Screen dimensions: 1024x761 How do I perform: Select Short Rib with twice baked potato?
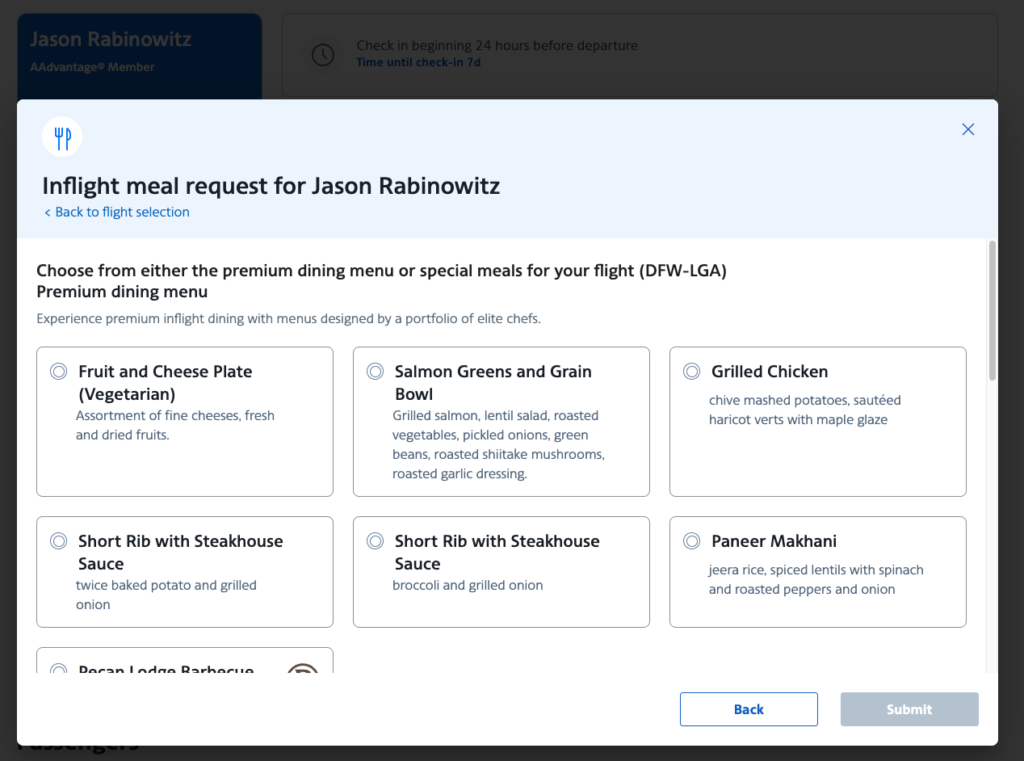57,540
